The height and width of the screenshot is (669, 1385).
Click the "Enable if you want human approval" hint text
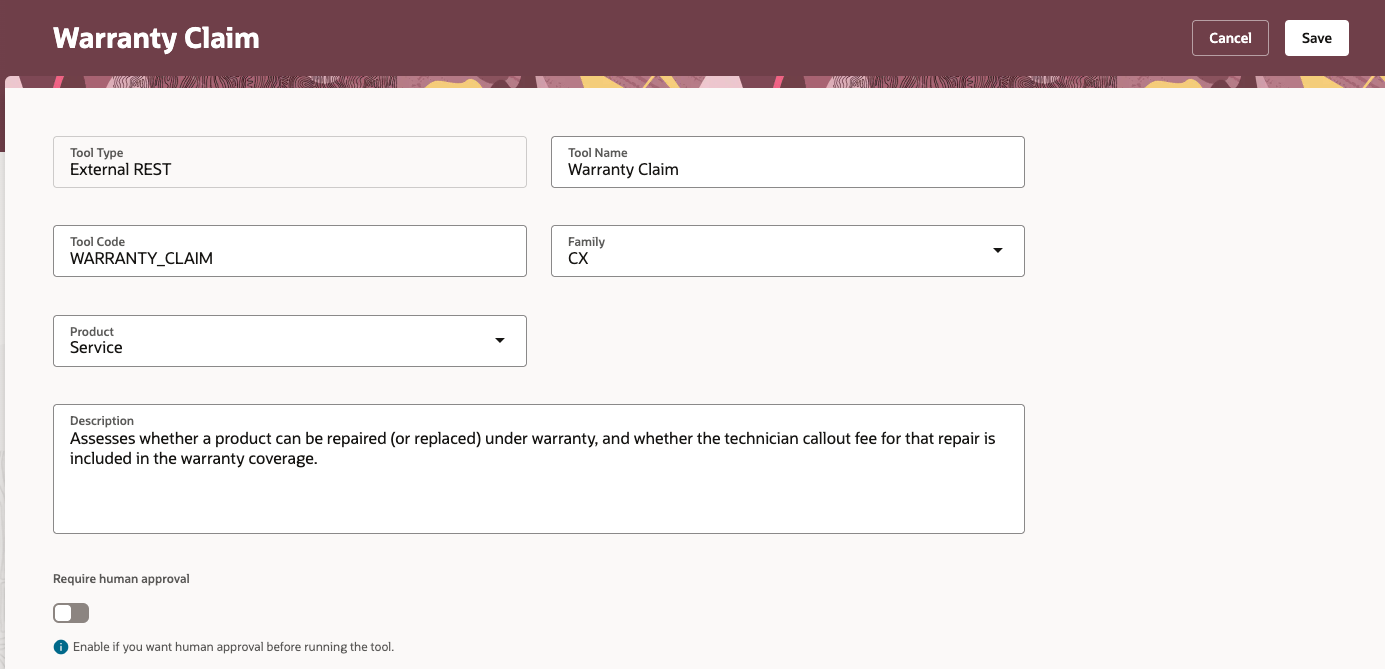(233, 647)
